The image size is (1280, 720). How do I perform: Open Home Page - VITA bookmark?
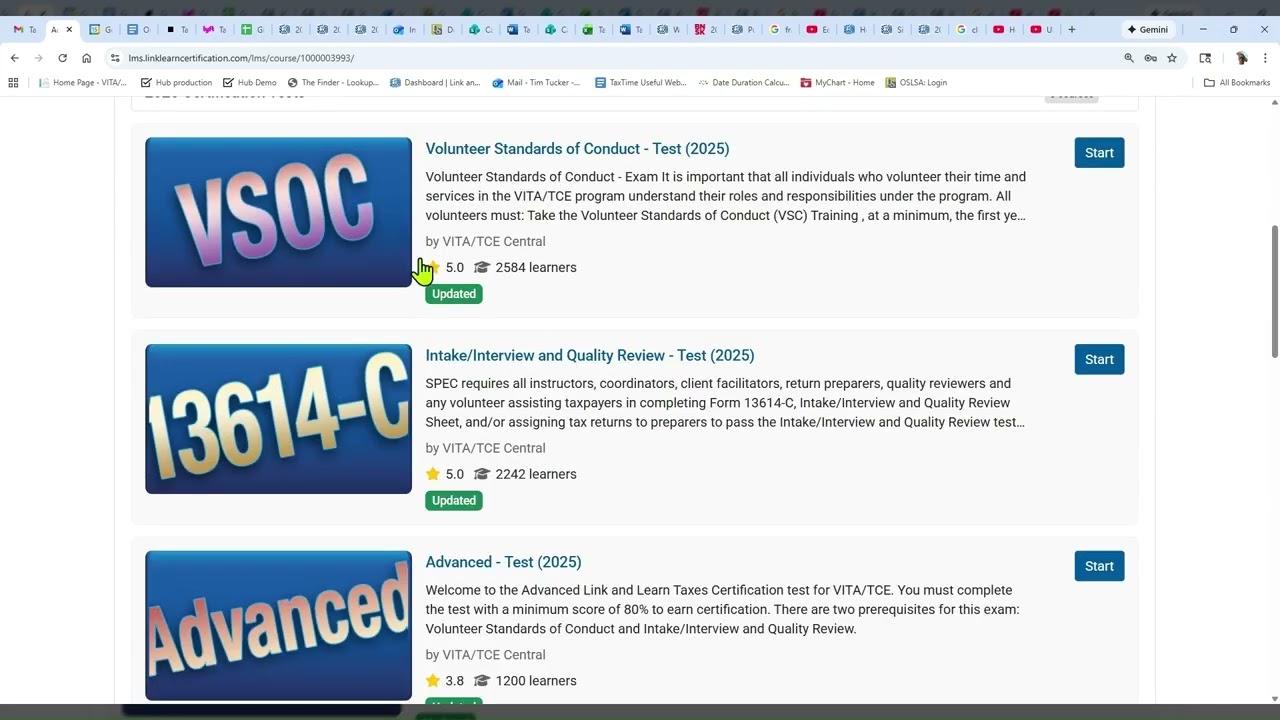(x=82, y=83)
